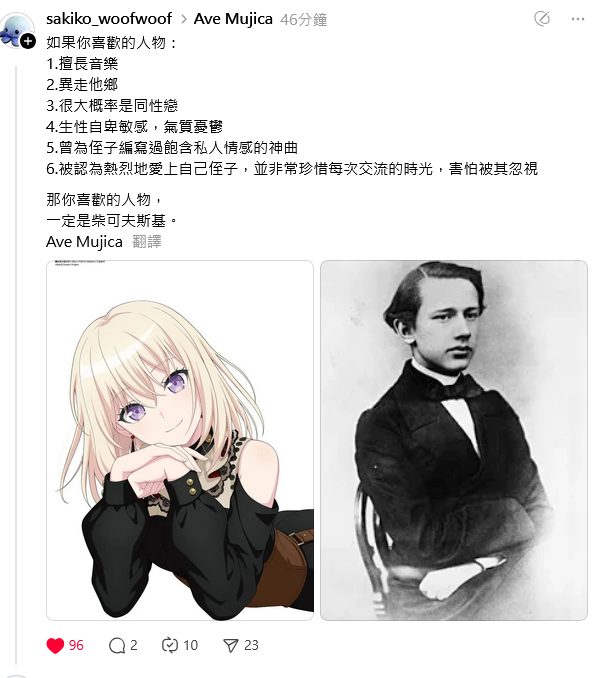
Task: Open the black-and-white portrait photo
Action: [x=454, y=440]
